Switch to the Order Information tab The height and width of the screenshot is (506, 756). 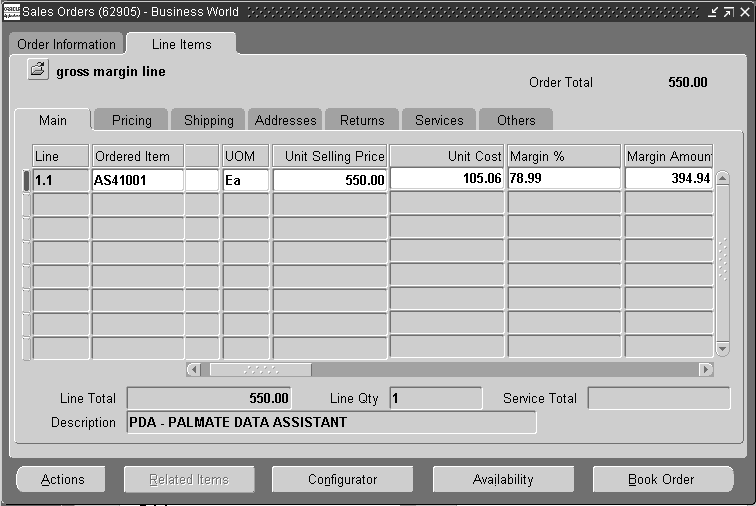[66, 44]
